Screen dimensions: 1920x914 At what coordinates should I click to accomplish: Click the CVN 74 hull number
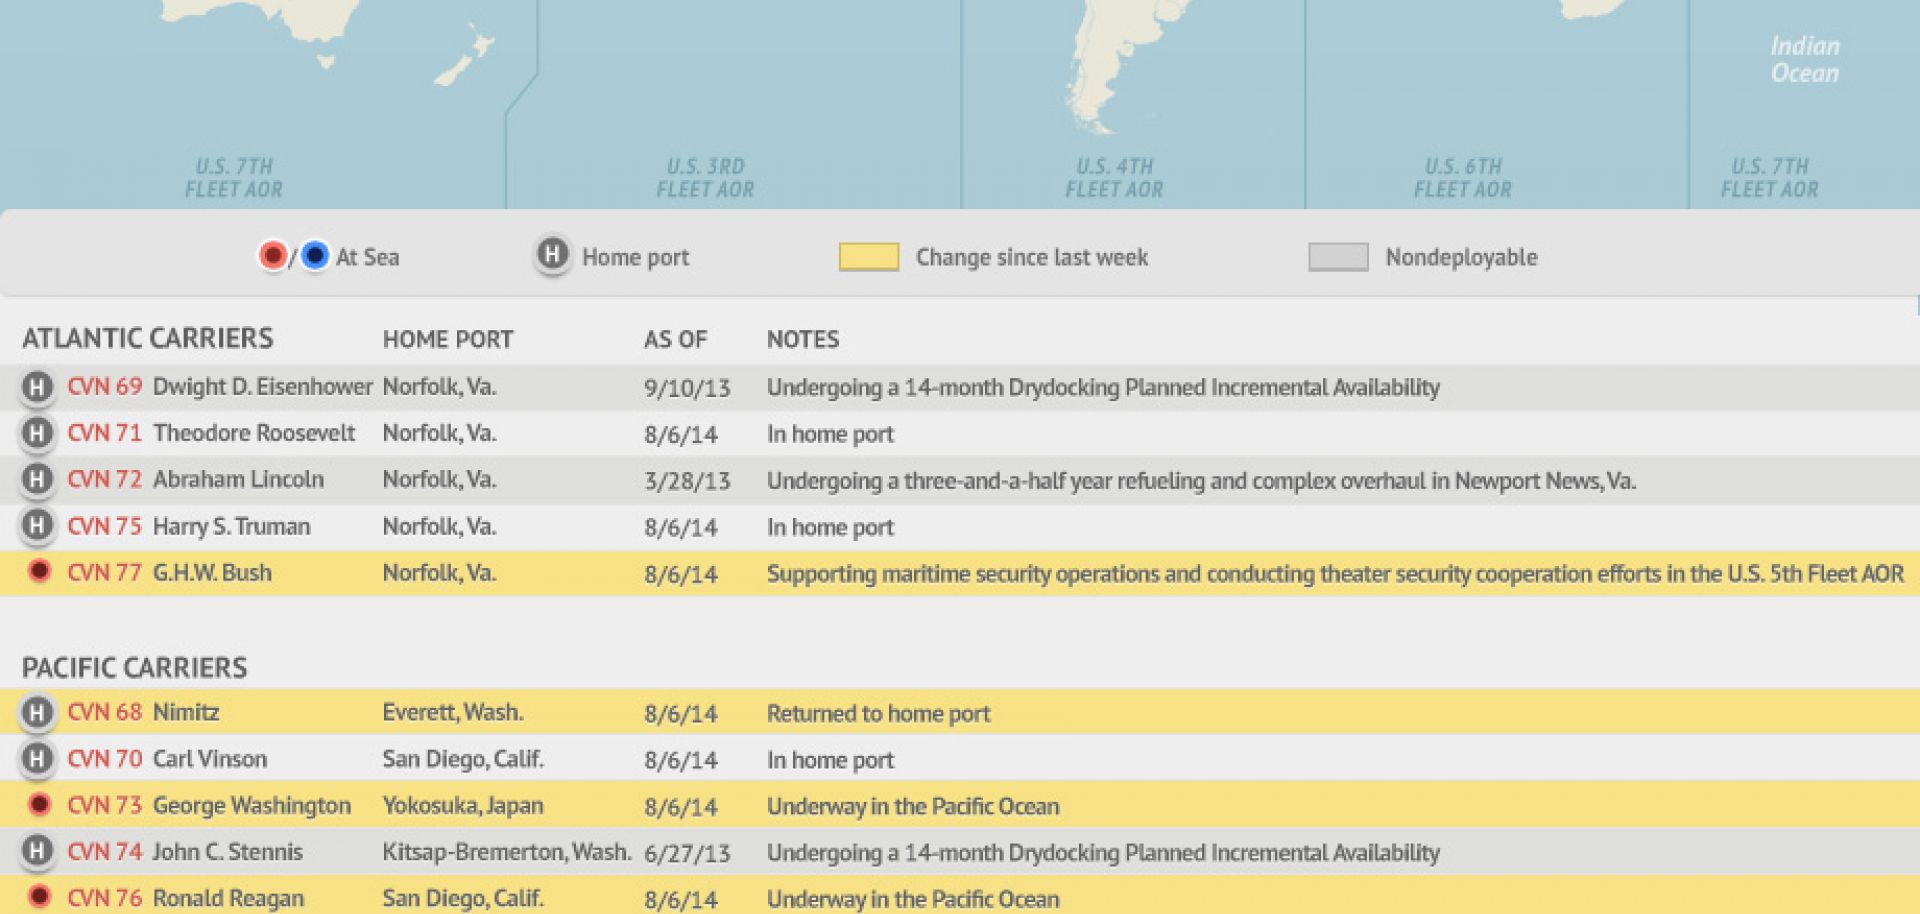coord(104,852)
